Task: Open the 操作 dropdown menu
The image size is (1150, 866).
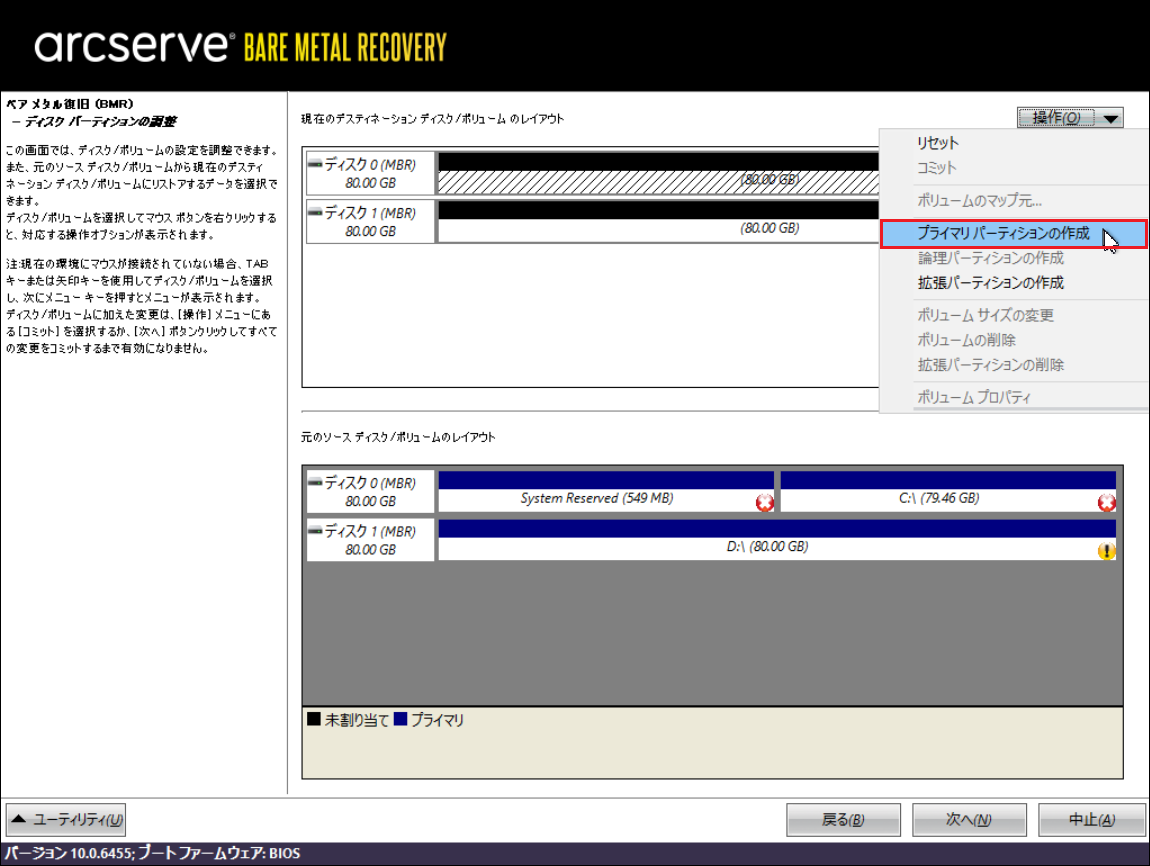Action: (x=1070, y=118)
